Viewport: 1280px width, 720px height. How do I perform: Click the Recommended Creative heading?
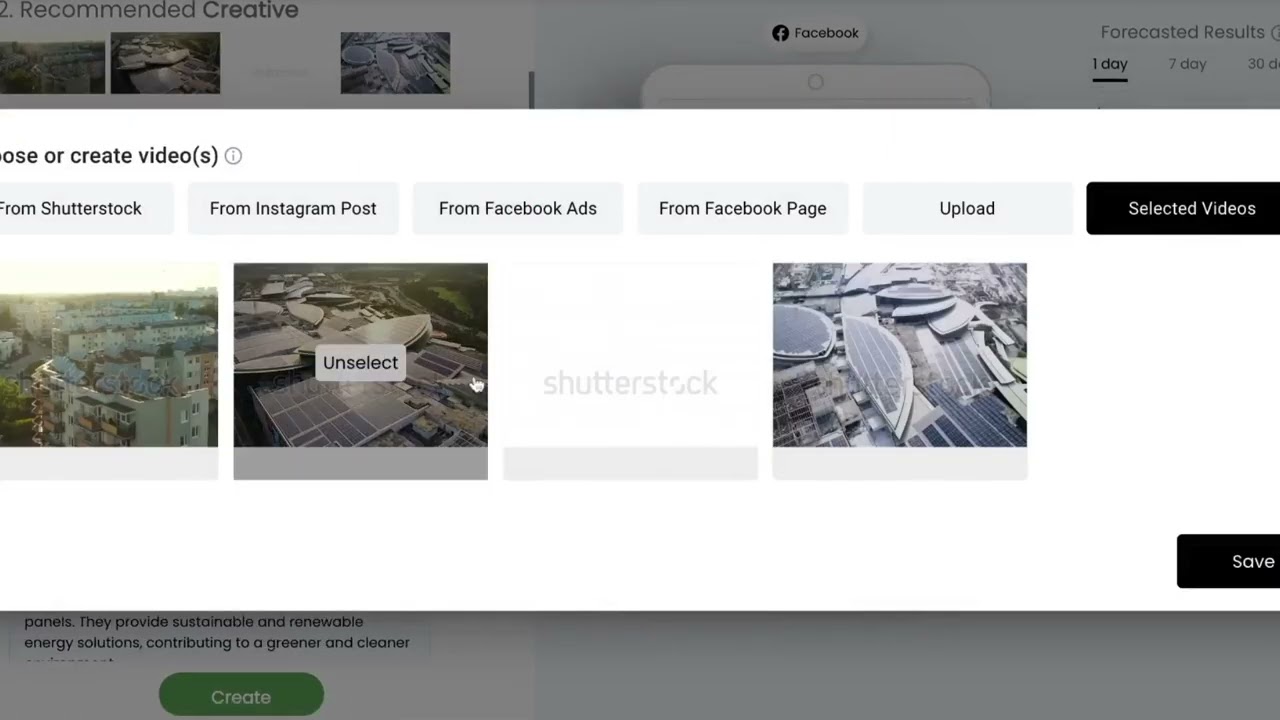[x=150, y=11]
